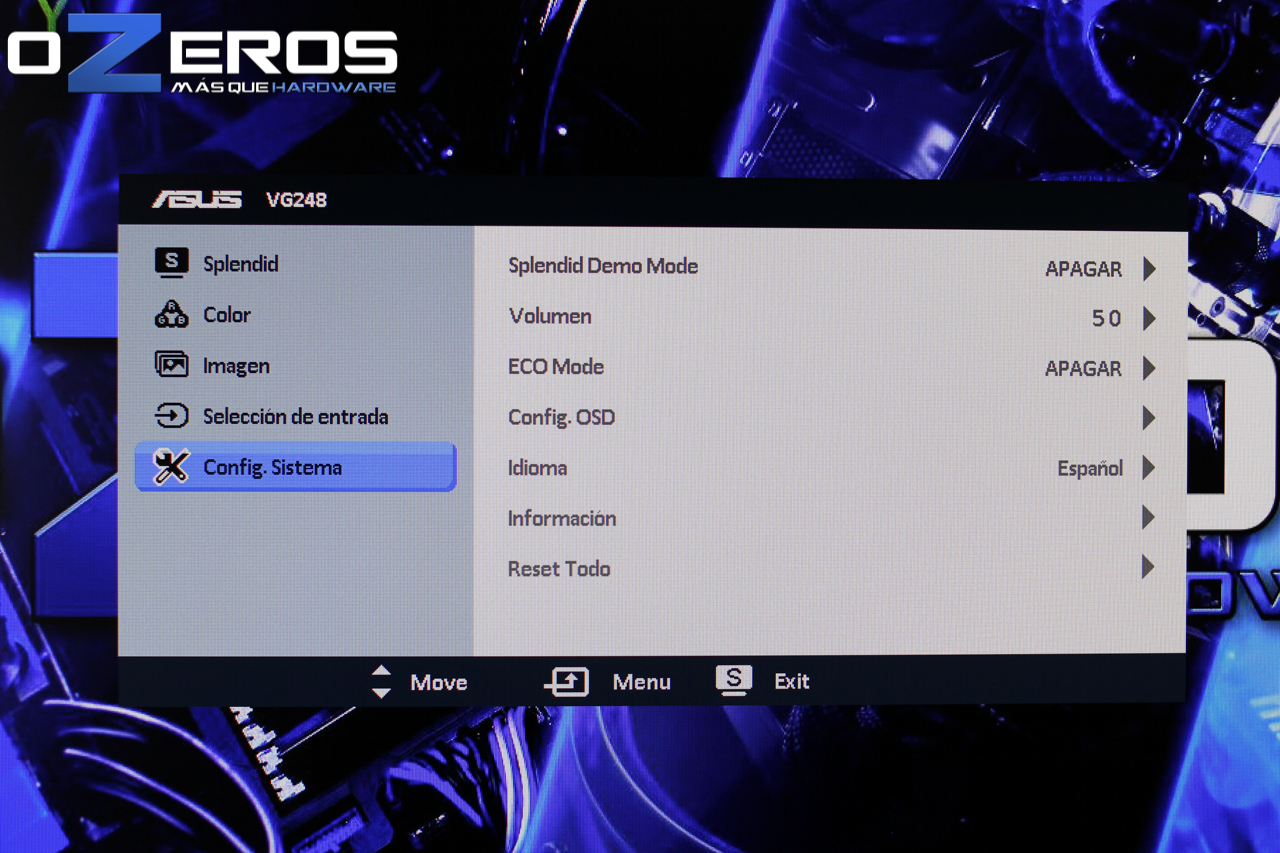
Task: Adjust the Volumen value 50
Action: click(x=1106, y=319)
